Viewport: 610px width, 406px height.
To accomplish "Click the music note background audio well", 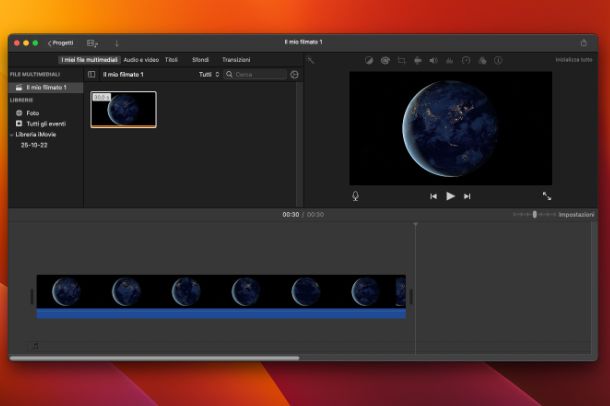I will 35,346.
